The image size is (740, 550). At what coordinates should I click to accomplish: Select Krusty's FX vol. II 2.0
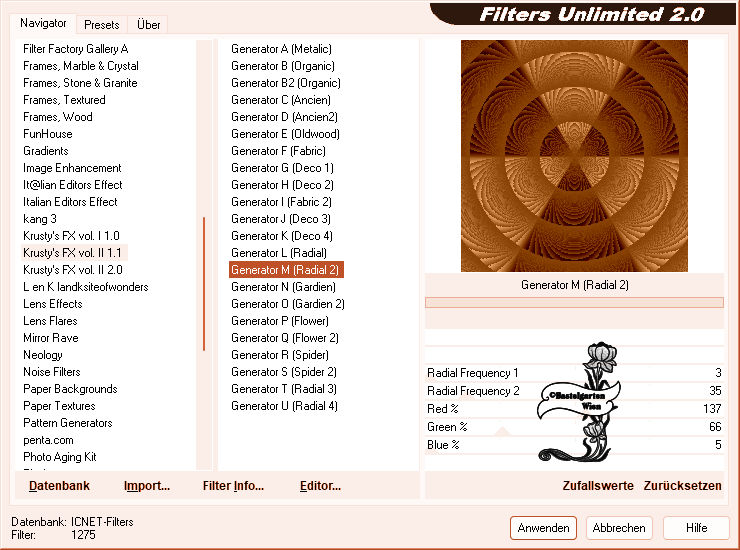point(73,270)
